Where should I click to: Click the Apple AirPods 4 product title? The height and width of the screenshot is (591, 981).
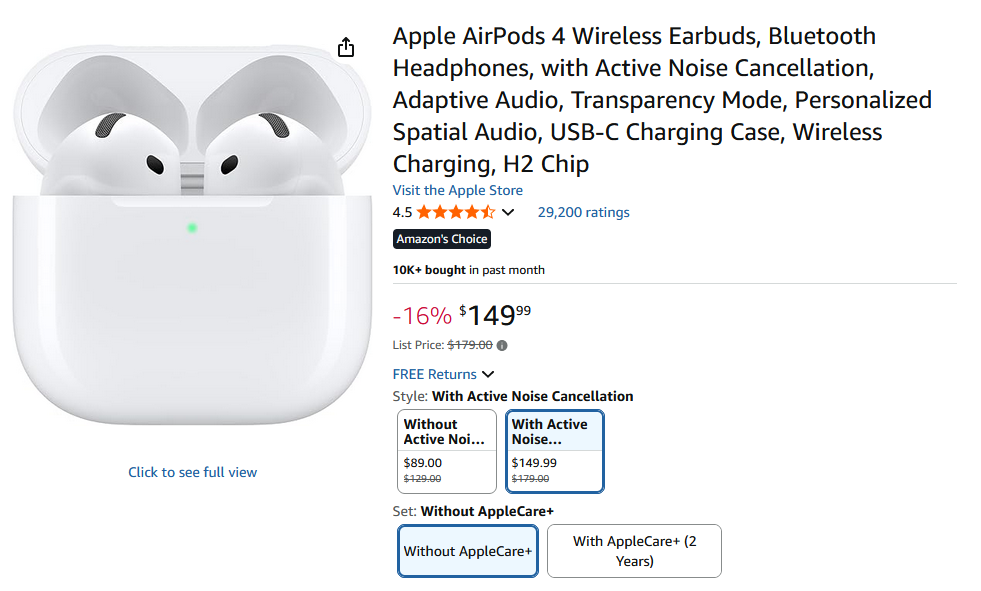tap(661, 100)
